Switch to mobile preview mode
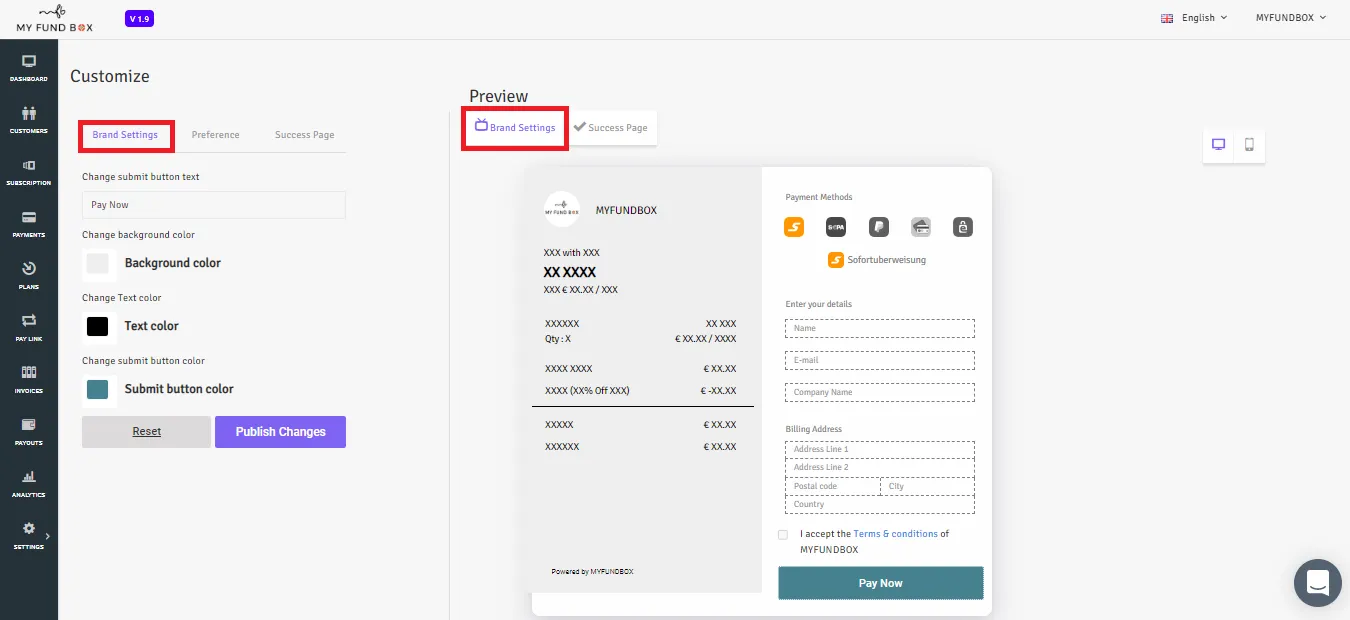 click(x=1249, y=145)
